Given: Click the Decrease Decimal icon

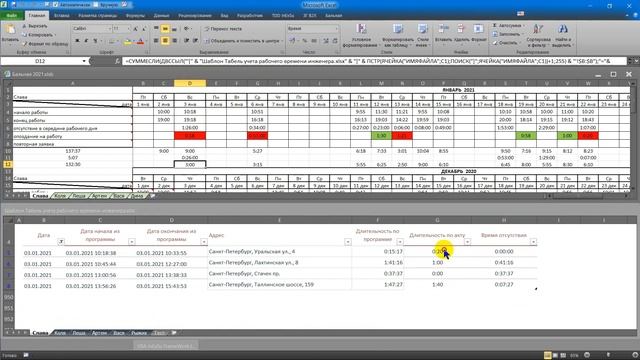Looking at the screenshot, I should (335, 41).
